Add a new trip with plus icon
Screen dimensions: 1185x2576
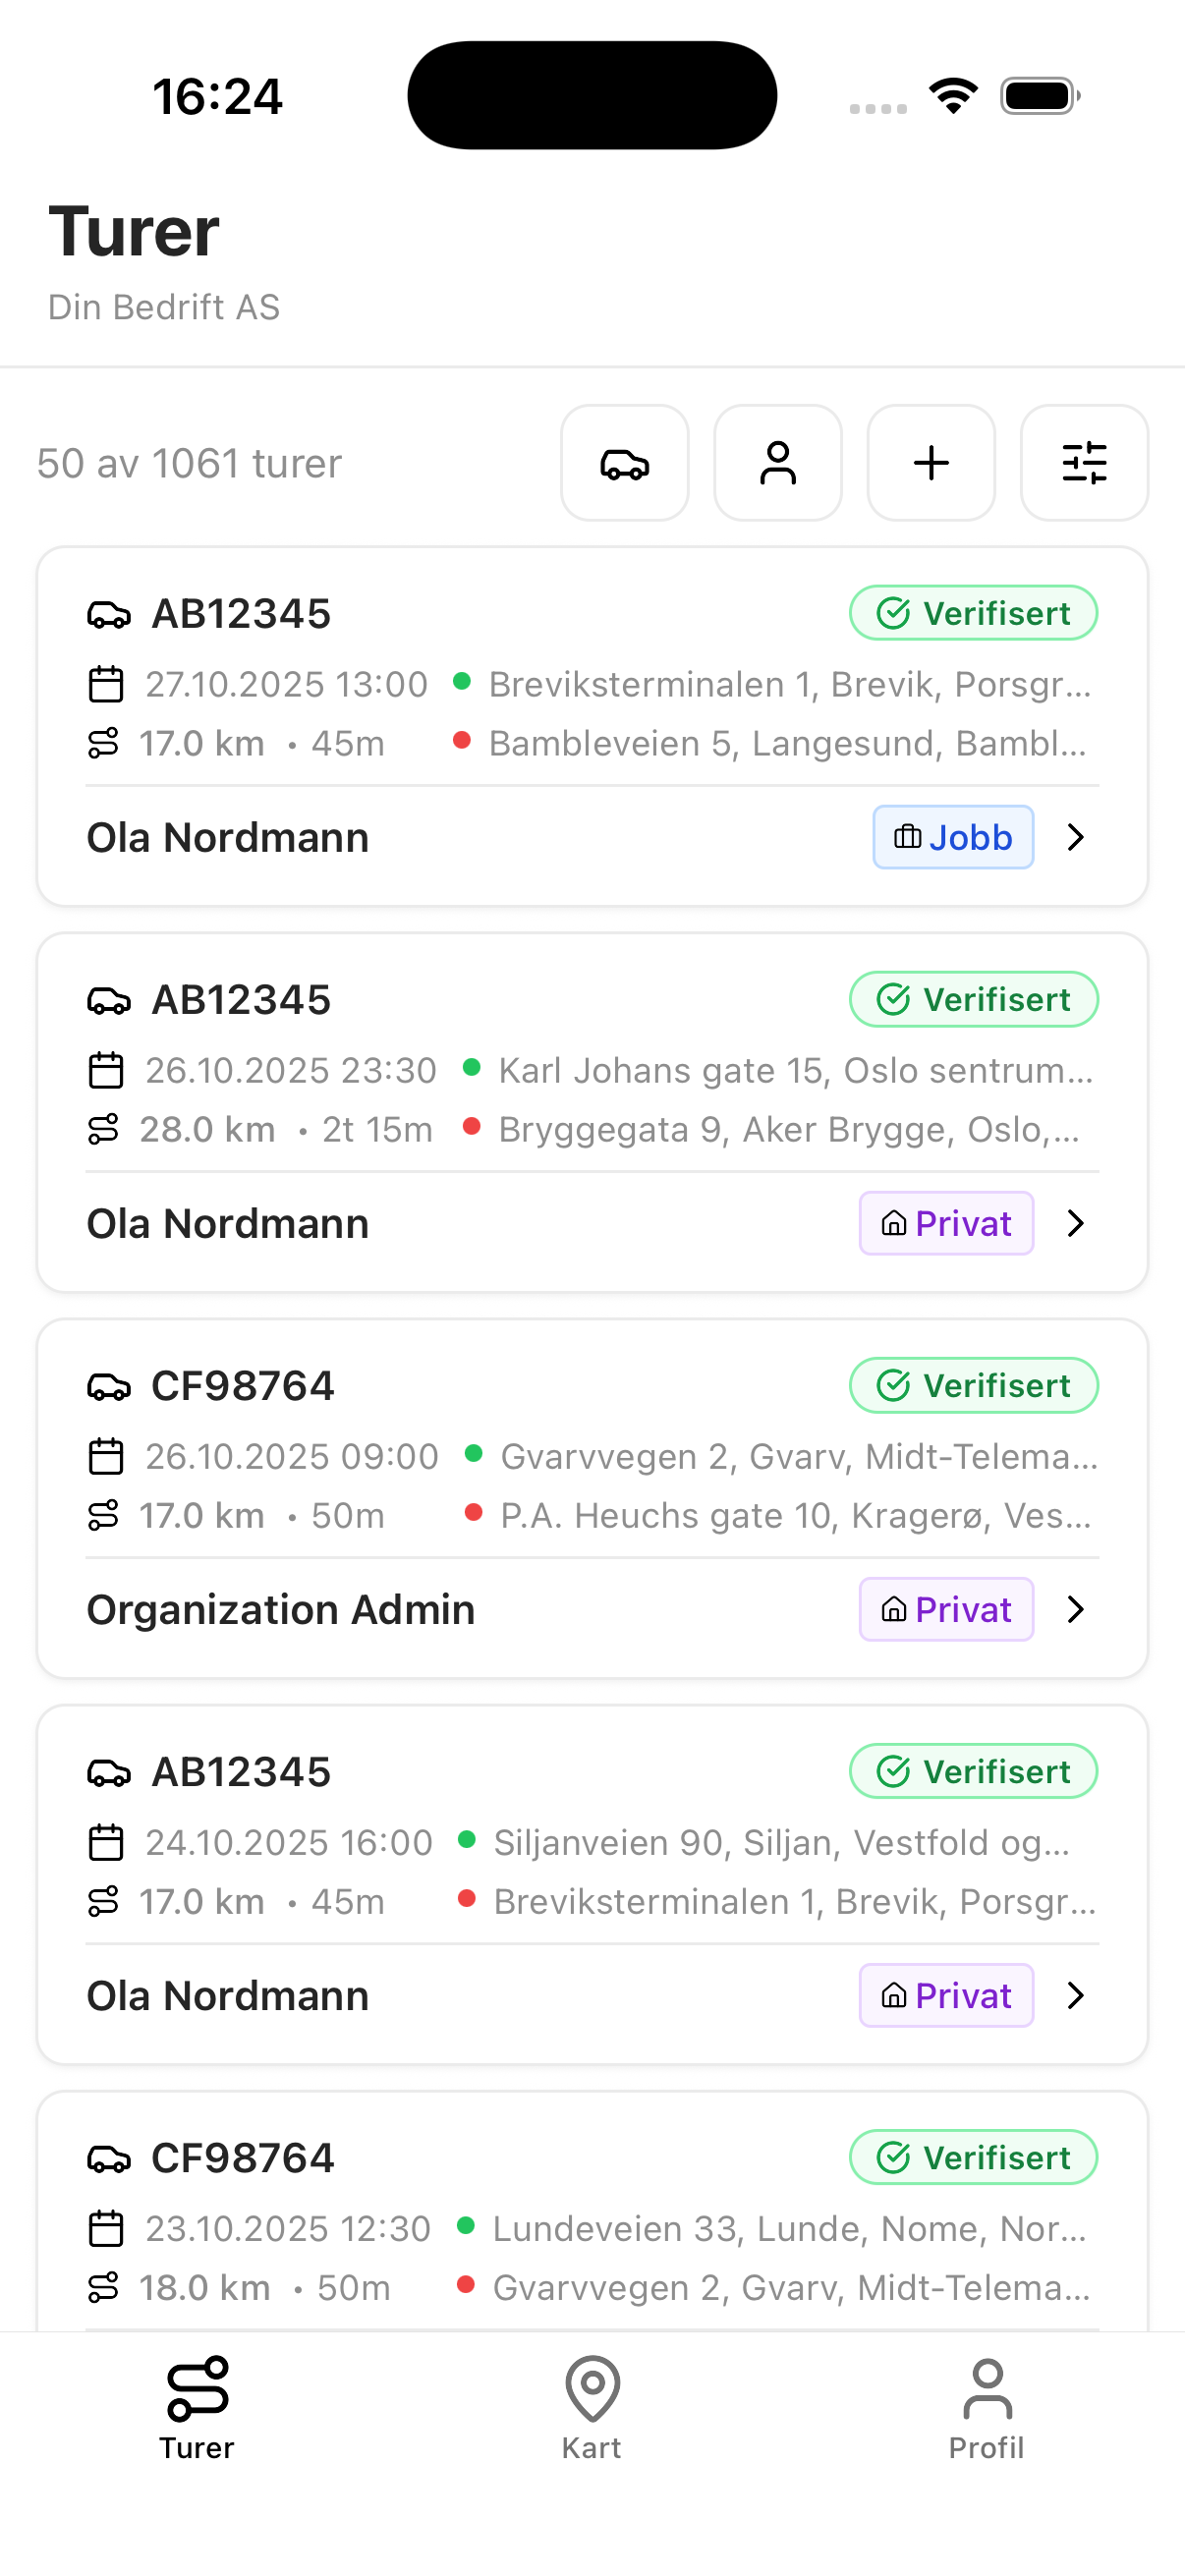pos(930,463)
